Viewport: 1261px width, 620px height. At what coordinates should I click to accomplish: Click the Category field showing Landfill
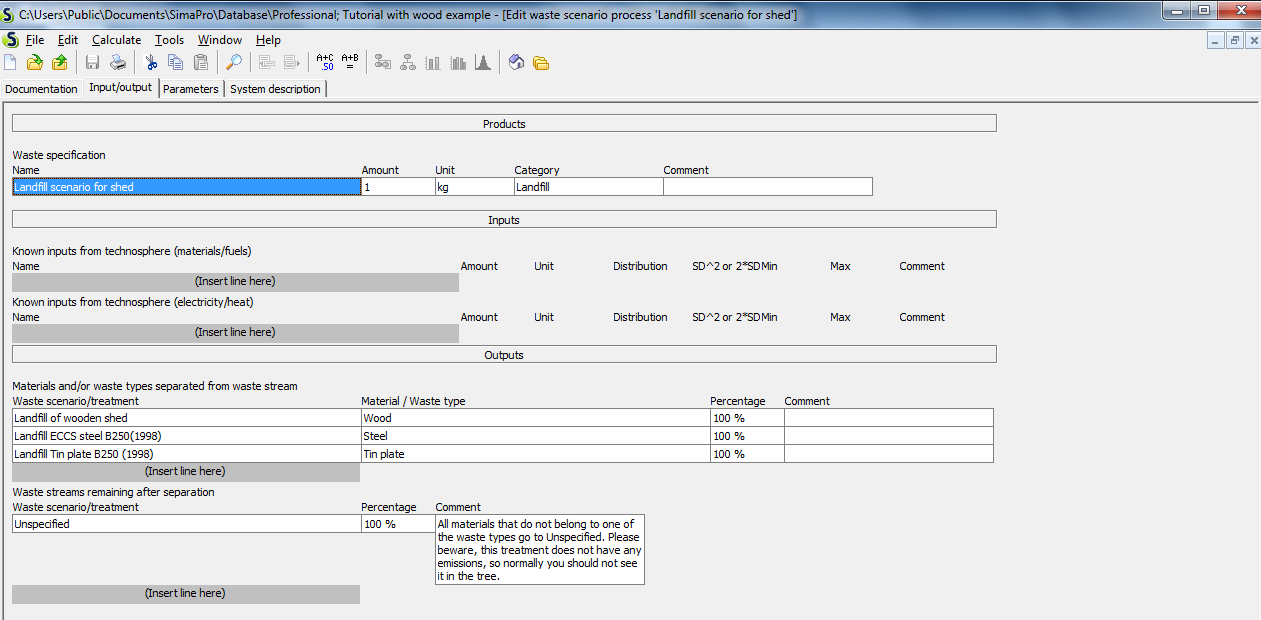pyautogui.click(x=588, y=187)
